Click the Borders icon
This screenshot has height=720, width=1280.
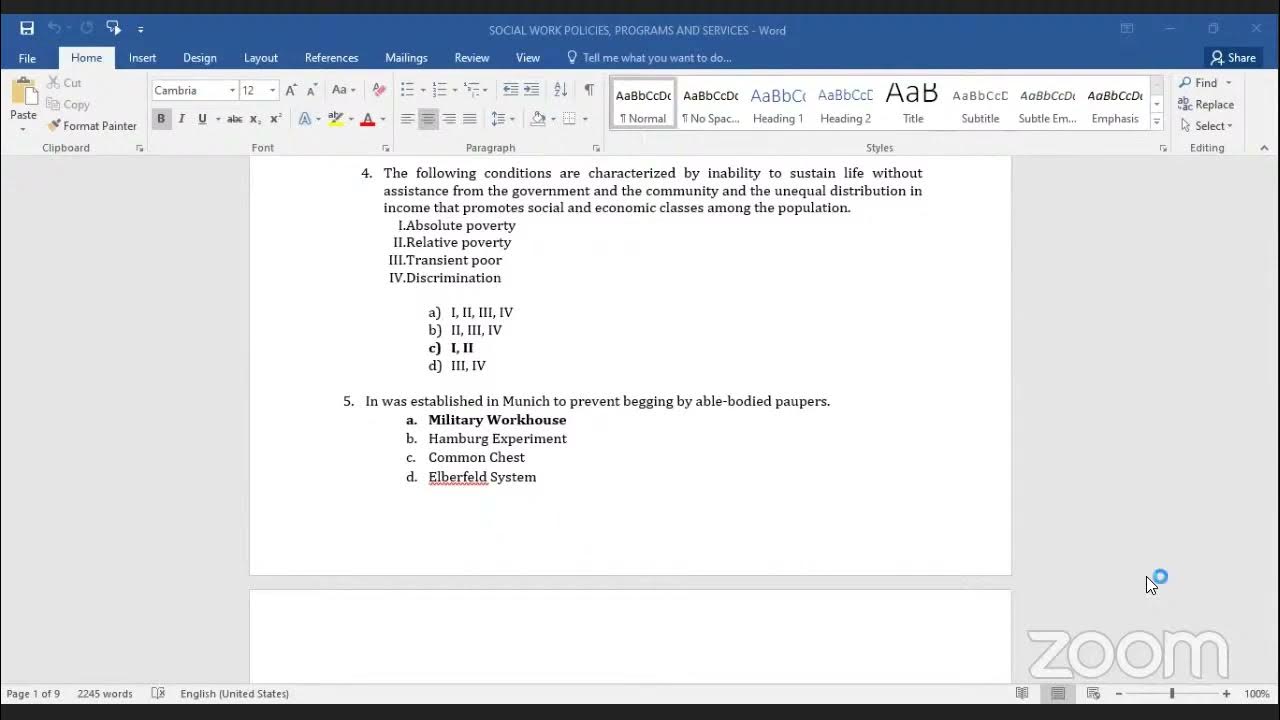pos(569,119)
